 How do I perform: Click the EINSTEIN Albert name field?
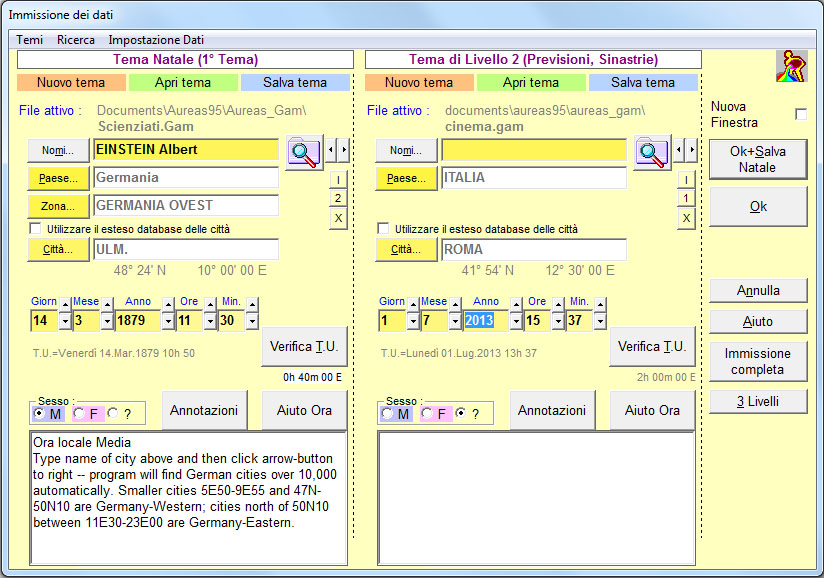click(186, 150)
